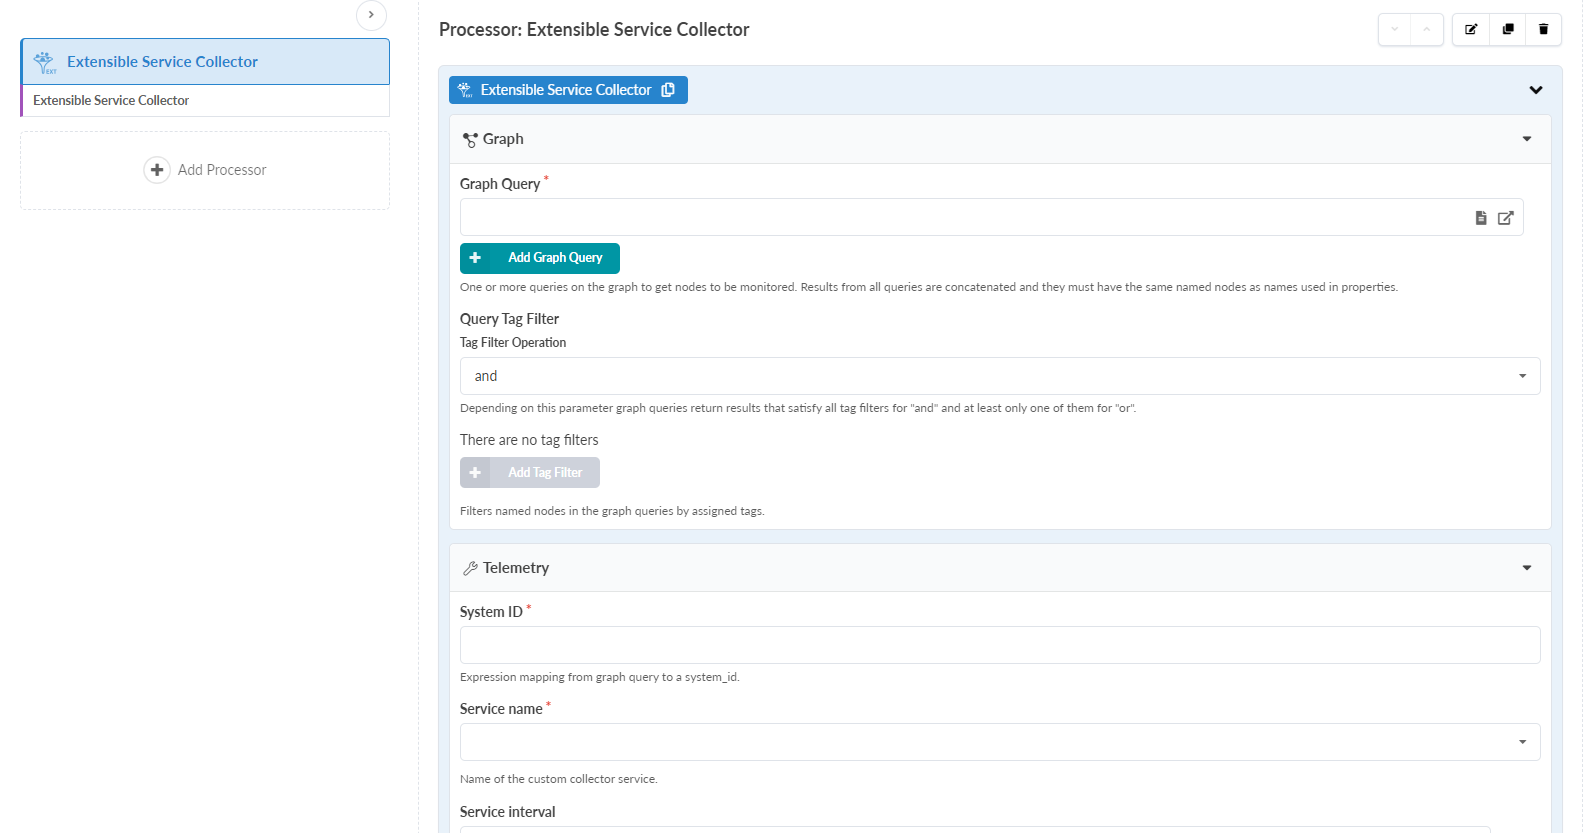The image size is (1585, 833).
Task: Click the Add Tag Filter button
Action: tap(530, 473)
